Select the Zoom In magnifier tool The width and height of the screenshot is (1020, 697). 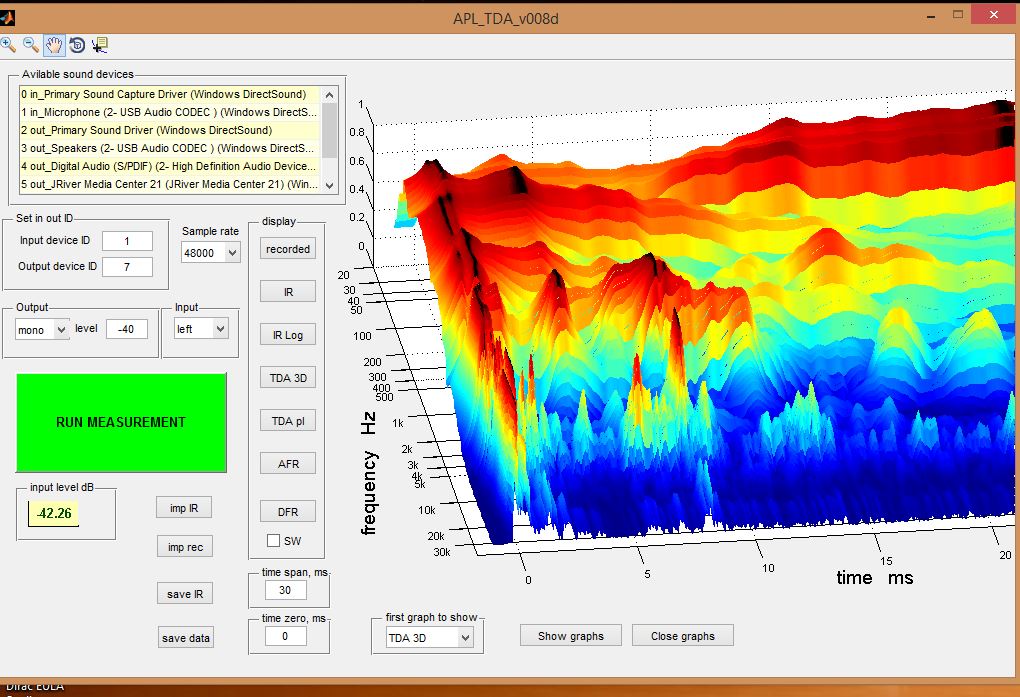point(8,45)
